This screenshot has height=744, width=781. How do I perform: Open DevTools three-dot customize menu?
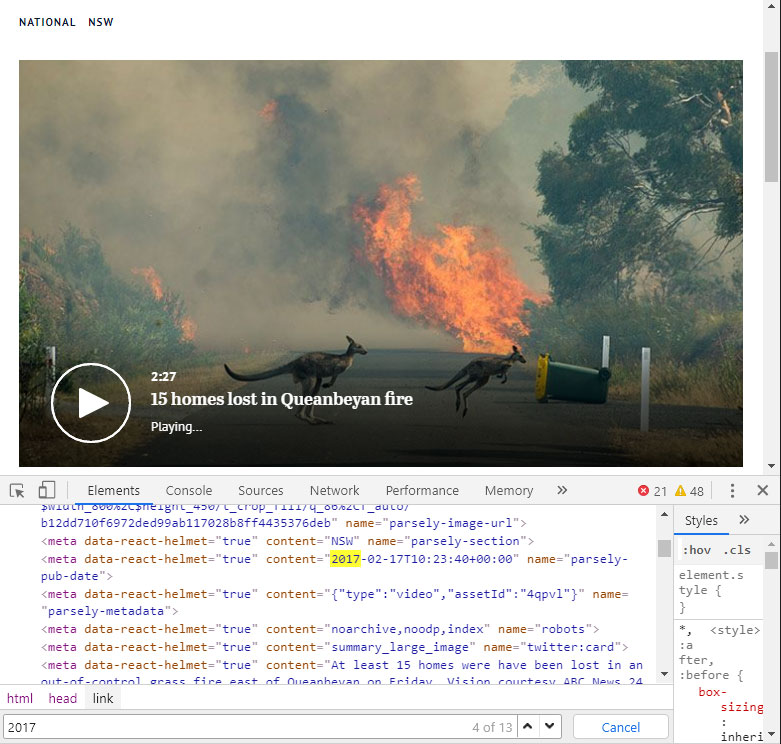pos(732,491)
